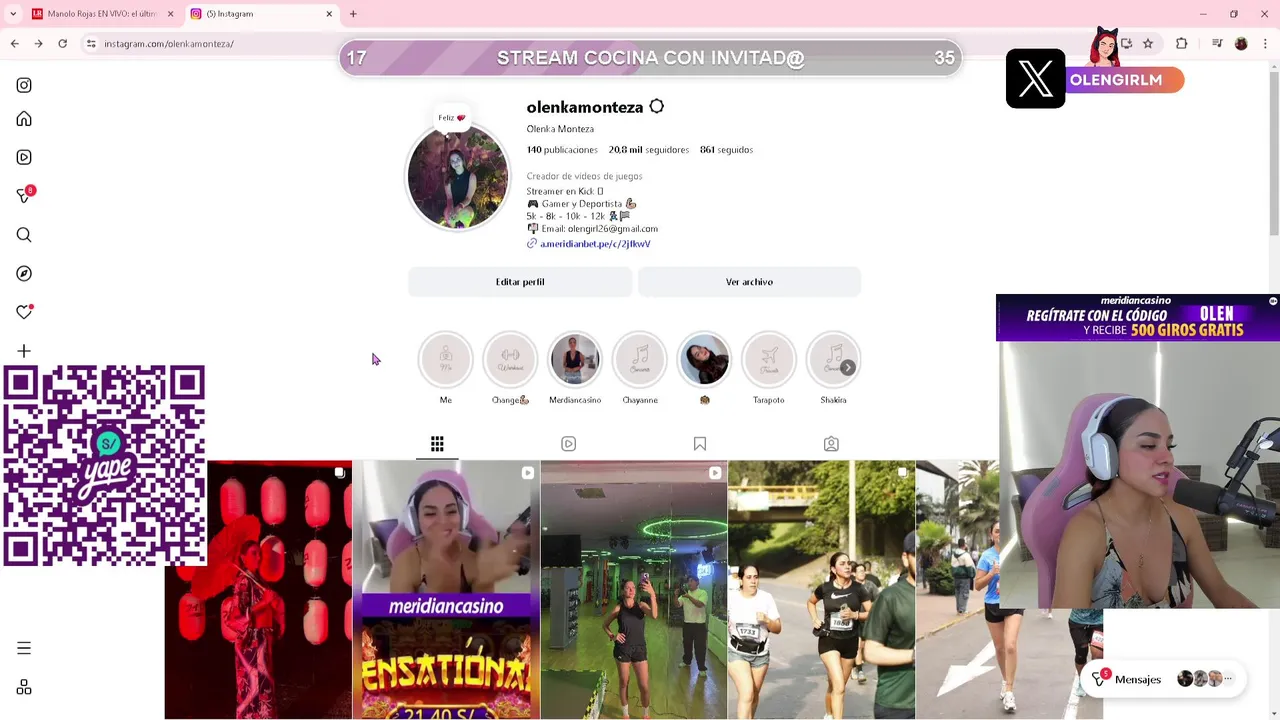Close the Instagram browser tab

click(x=329, y=14)
